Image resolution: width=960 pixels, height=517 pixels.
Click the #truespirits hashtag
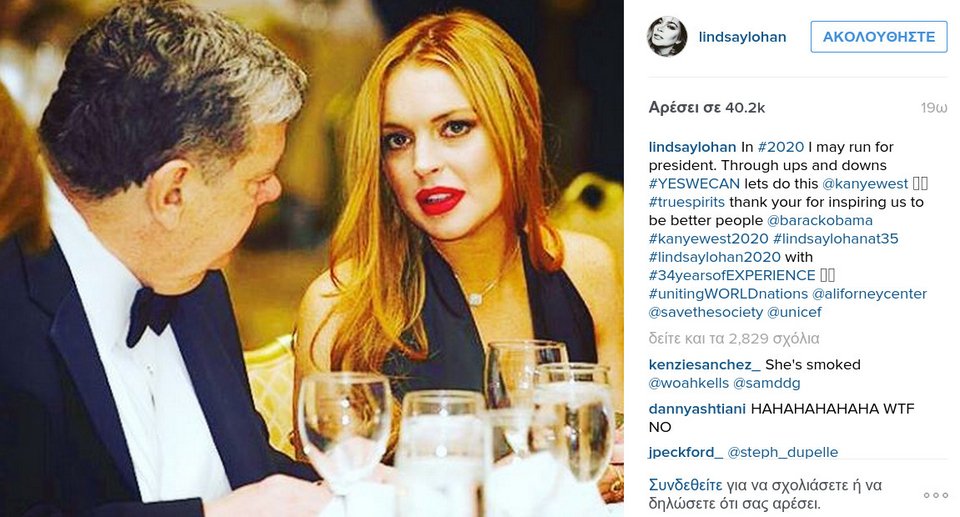(686, 202)
